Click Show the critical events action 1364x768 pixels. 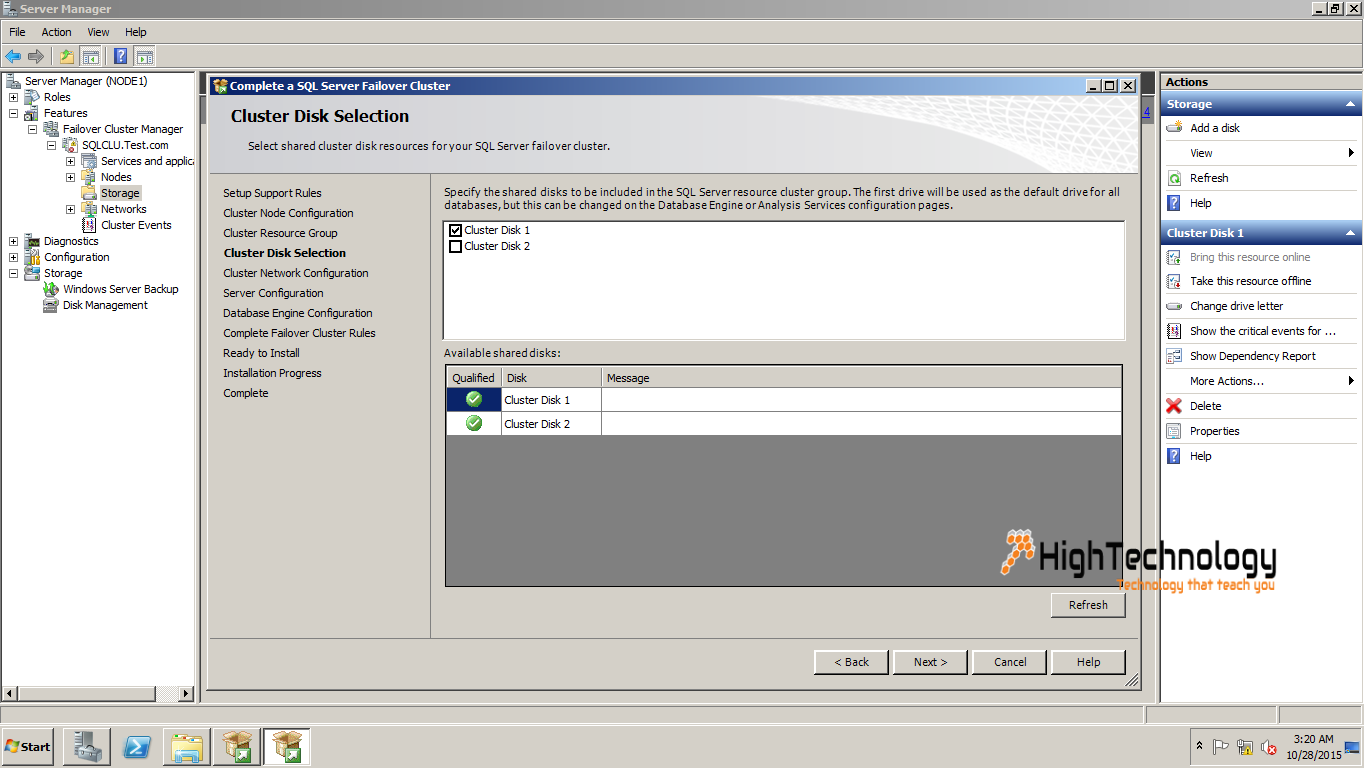[1260, 331]
